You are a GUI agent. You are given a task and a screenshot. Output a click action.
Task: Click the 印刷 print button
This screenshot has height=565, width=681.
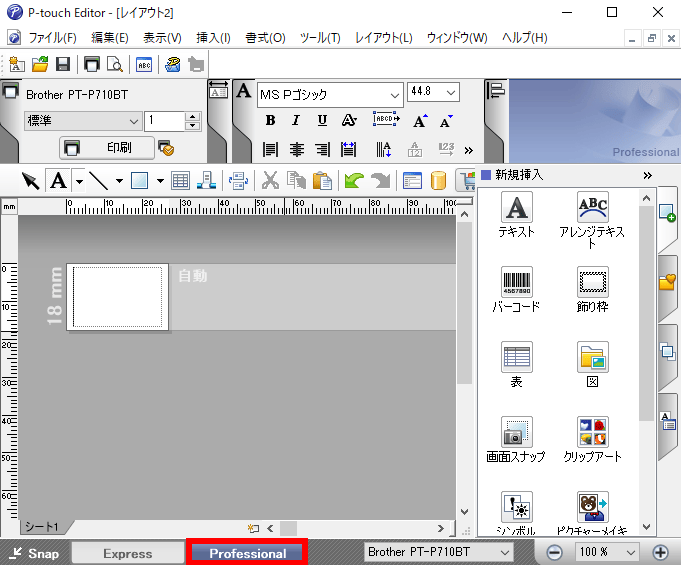[107, 148]
